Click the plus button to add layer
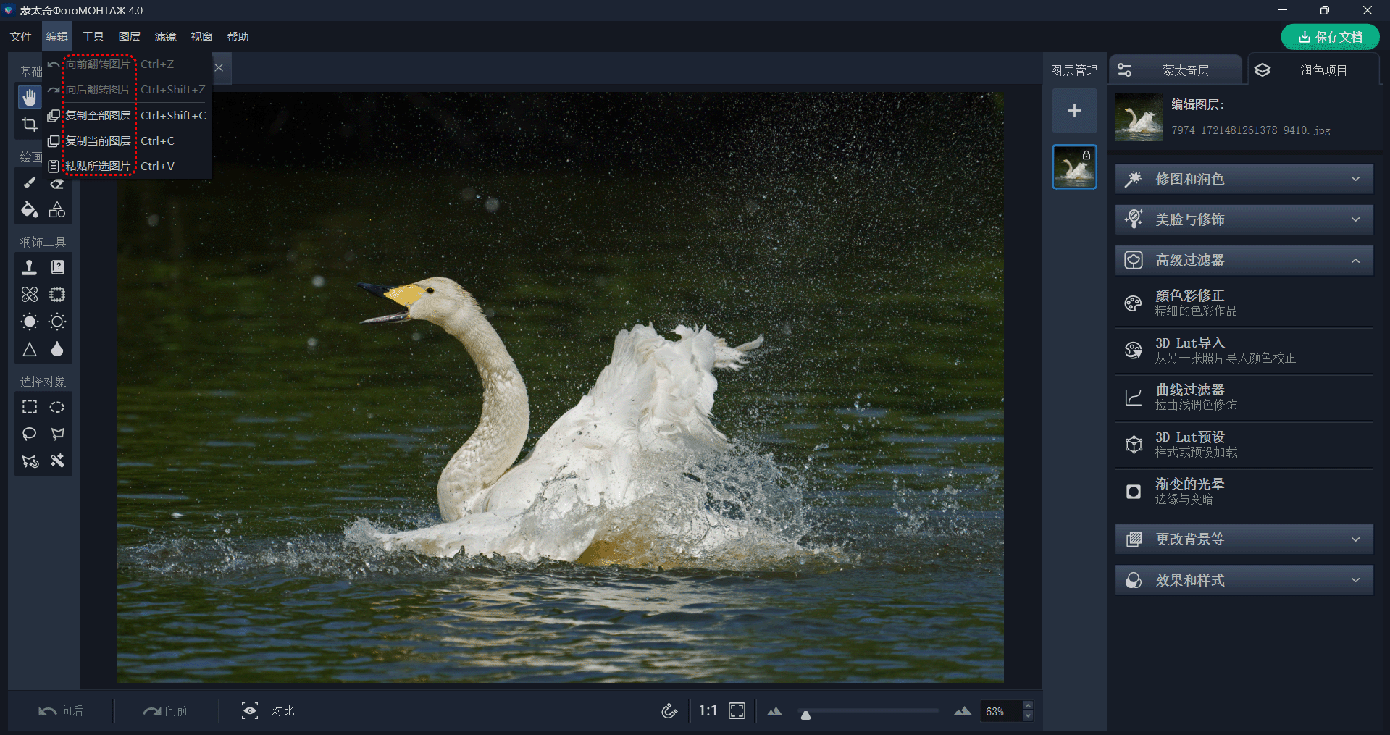This screenshot has width=1390, height=735. click(x=1074, y=110)
